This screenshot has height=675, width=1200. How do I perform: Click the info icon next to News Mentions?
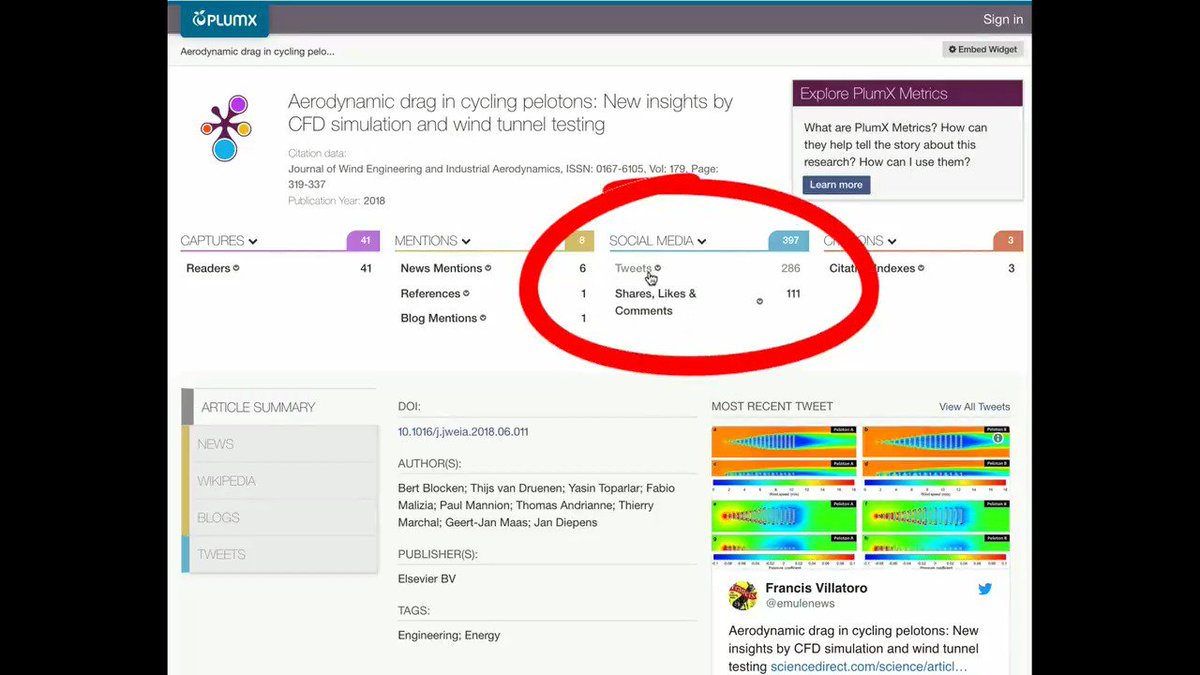488,268
